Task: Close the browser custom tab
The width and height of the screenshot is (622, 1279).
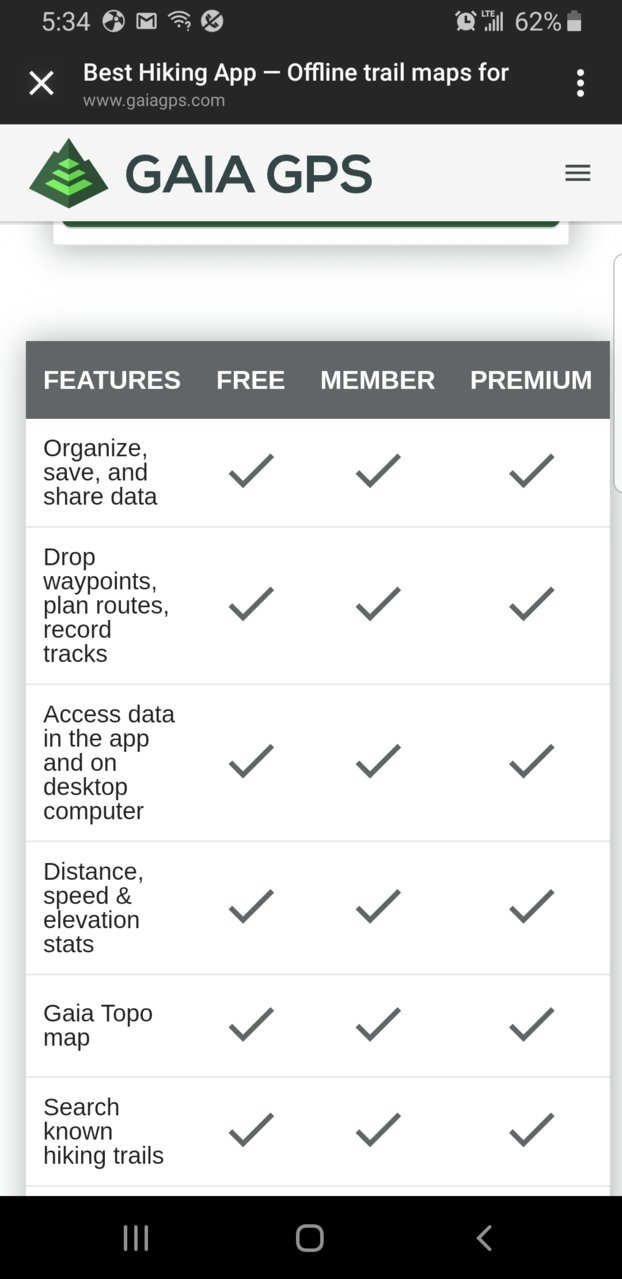Action: tap(41, 83)
